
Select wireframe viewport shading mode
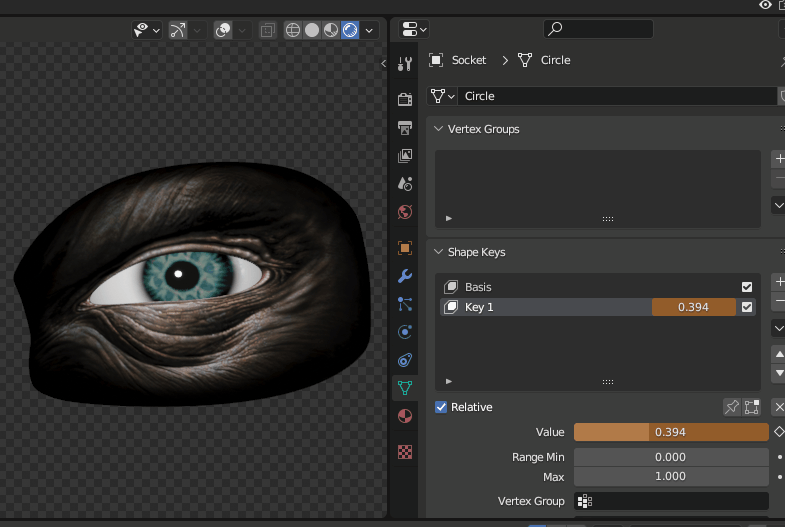coord(293,30)
